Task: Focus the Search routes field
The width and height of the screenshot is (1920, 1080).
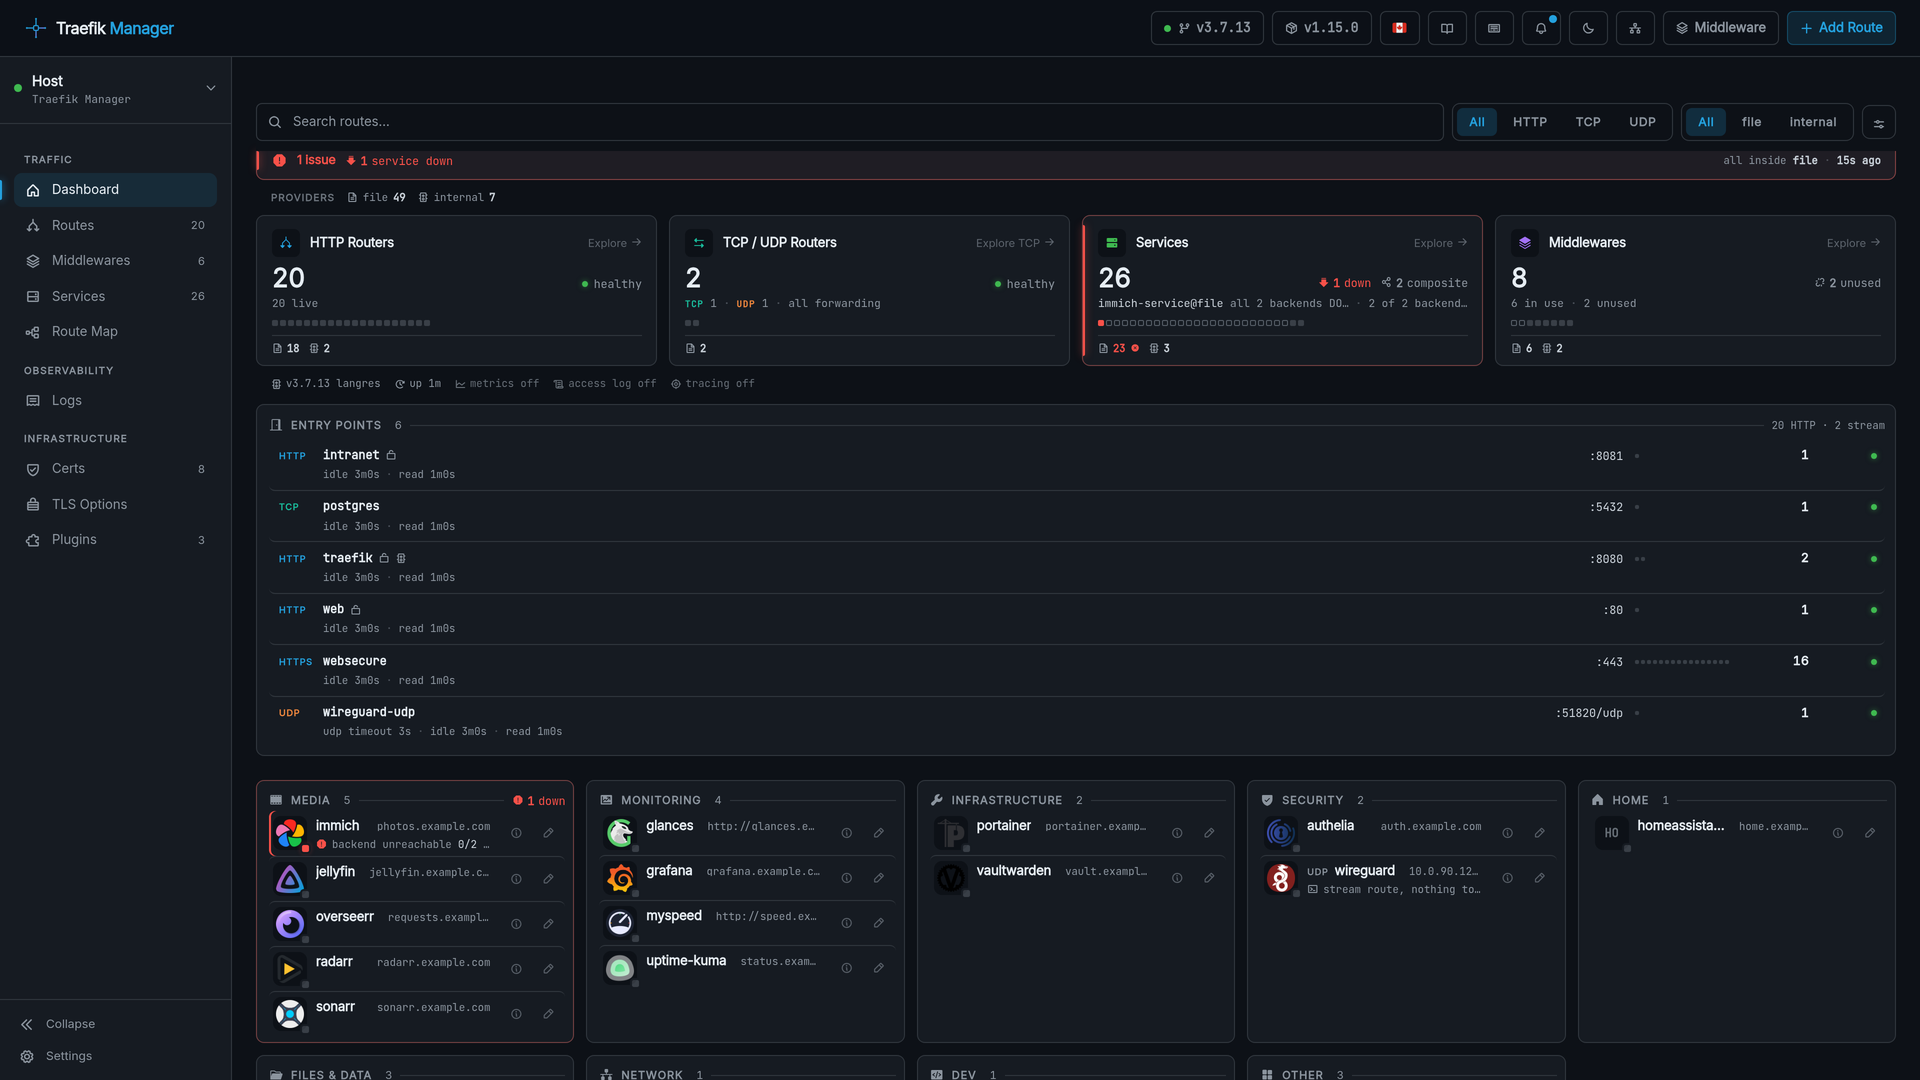Action: pyautogui.click(x=849, y=122)
